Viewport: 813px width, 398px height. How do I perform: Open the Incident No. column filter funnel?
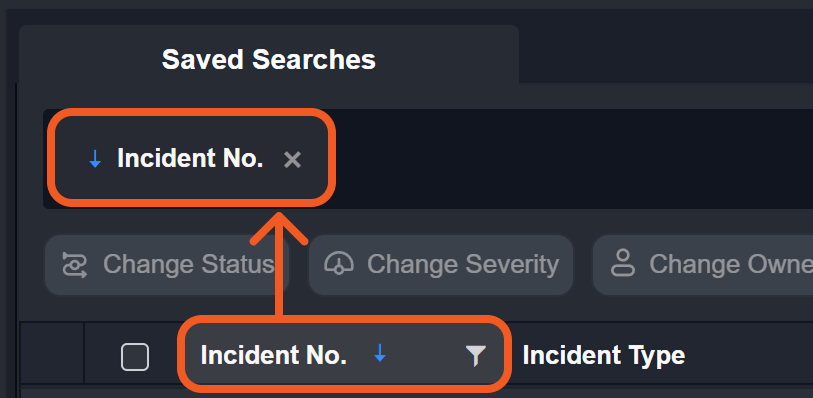coord(475,356)
